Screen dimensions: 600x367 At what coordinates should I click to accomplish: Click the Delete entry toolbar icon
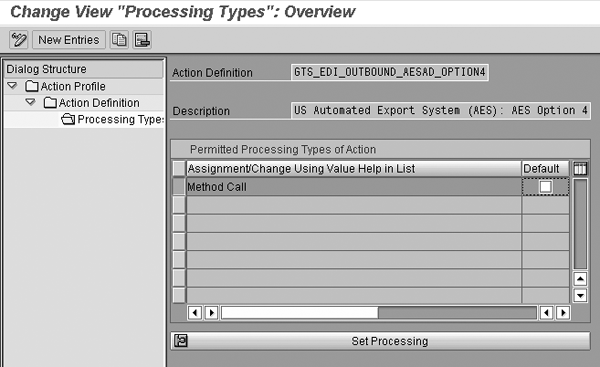tap(142, 40)
